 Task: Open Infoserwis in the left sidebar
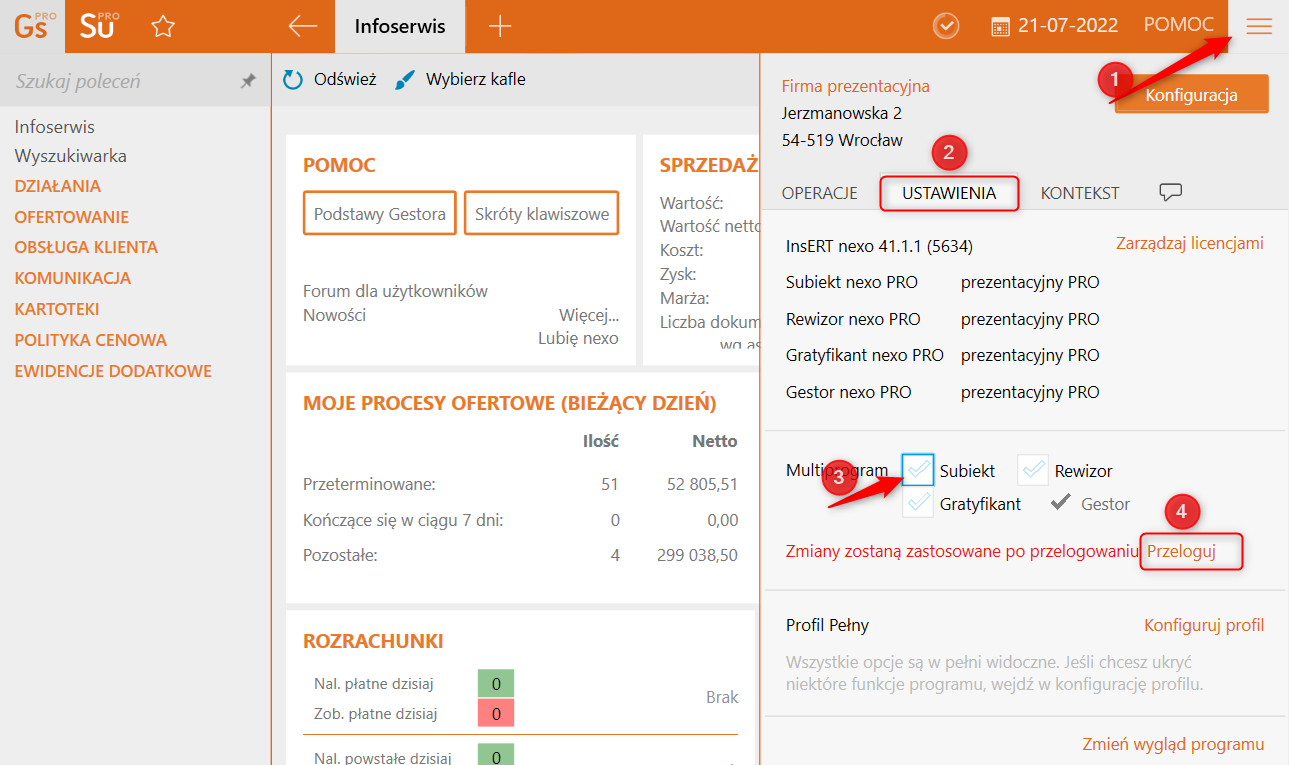pos(55,127)
